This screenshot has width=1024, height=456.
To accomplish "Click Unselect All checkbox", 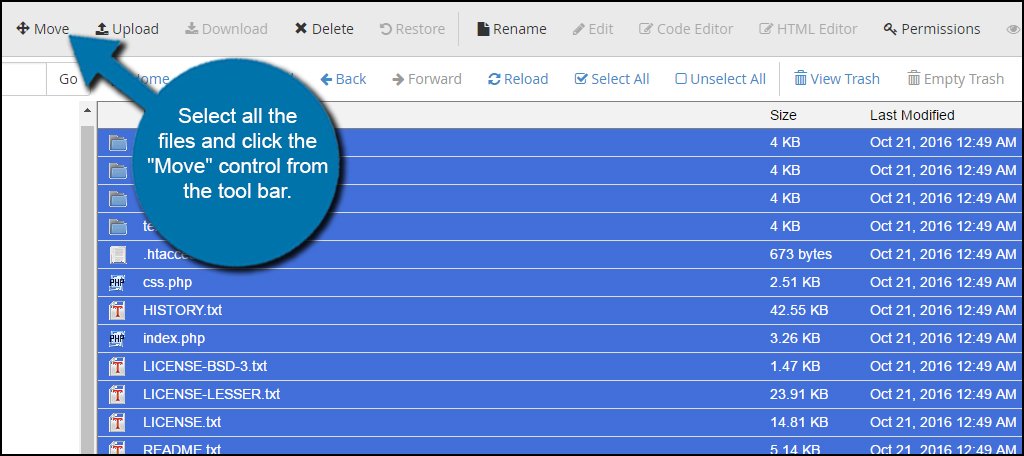I will 720,79.
